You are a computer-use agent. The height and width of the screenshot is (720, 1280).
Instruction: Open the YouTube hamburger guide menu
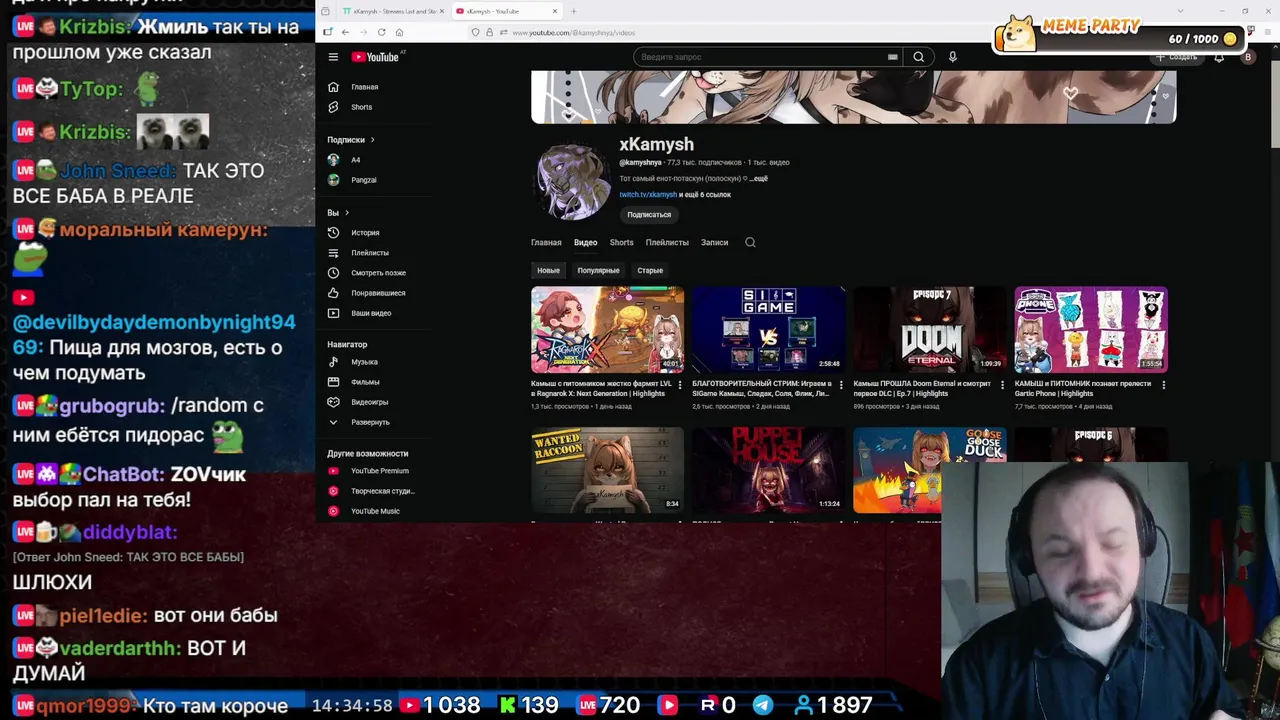tap(333, 57)
